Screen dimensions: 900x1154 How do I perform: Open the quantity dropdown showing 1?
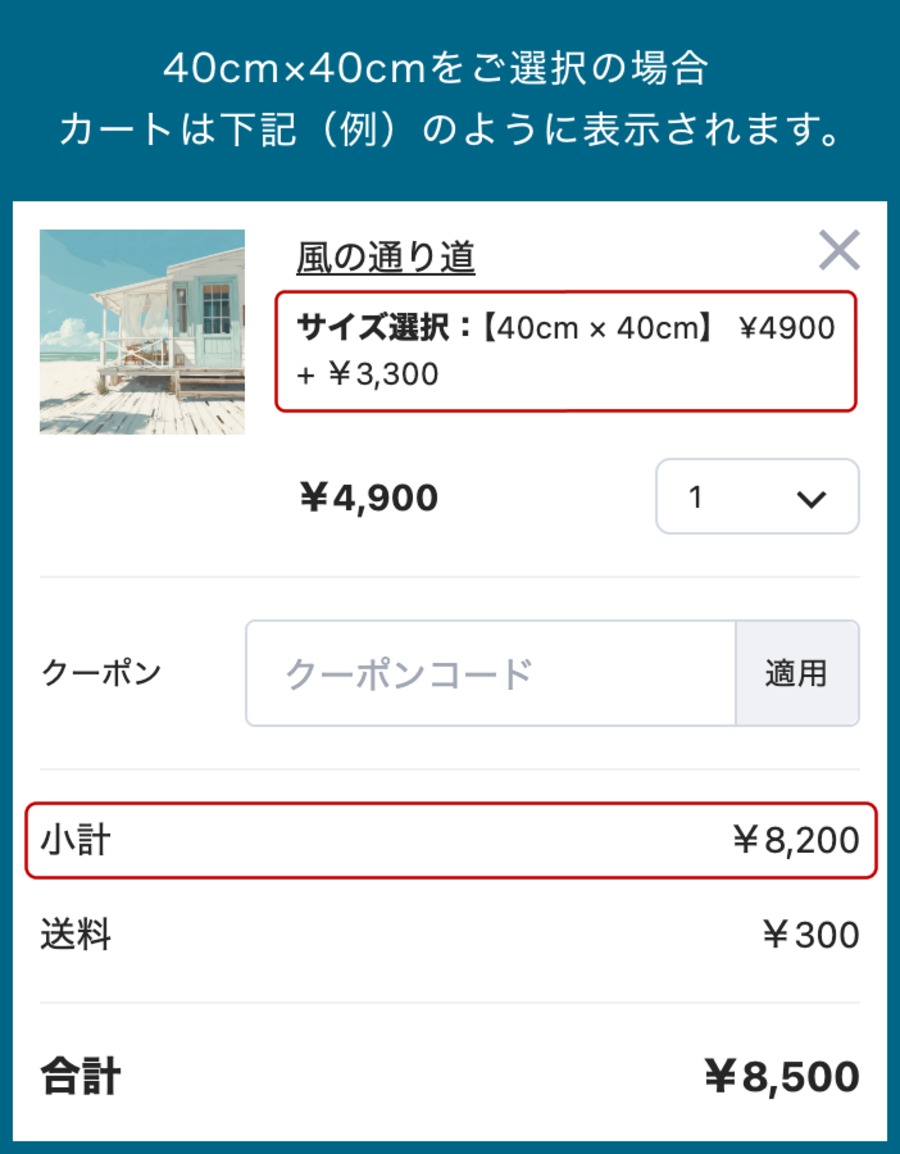756,497
